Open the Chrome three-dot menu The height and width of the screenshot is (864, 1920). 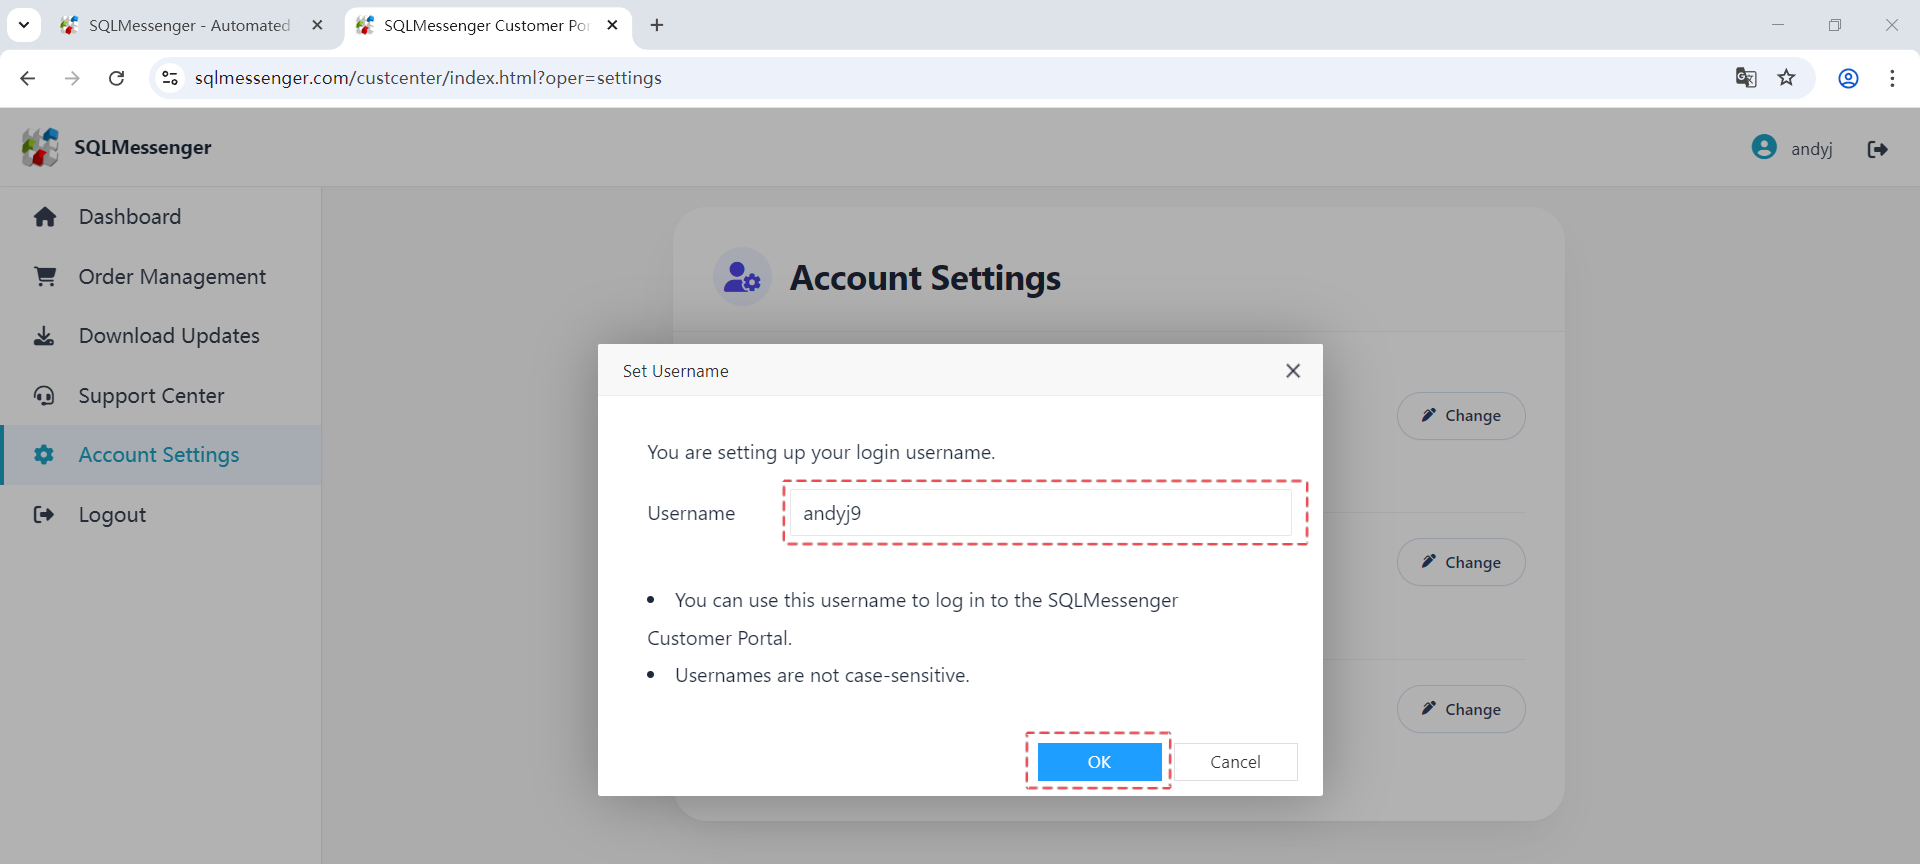[x=1892, y=78]
